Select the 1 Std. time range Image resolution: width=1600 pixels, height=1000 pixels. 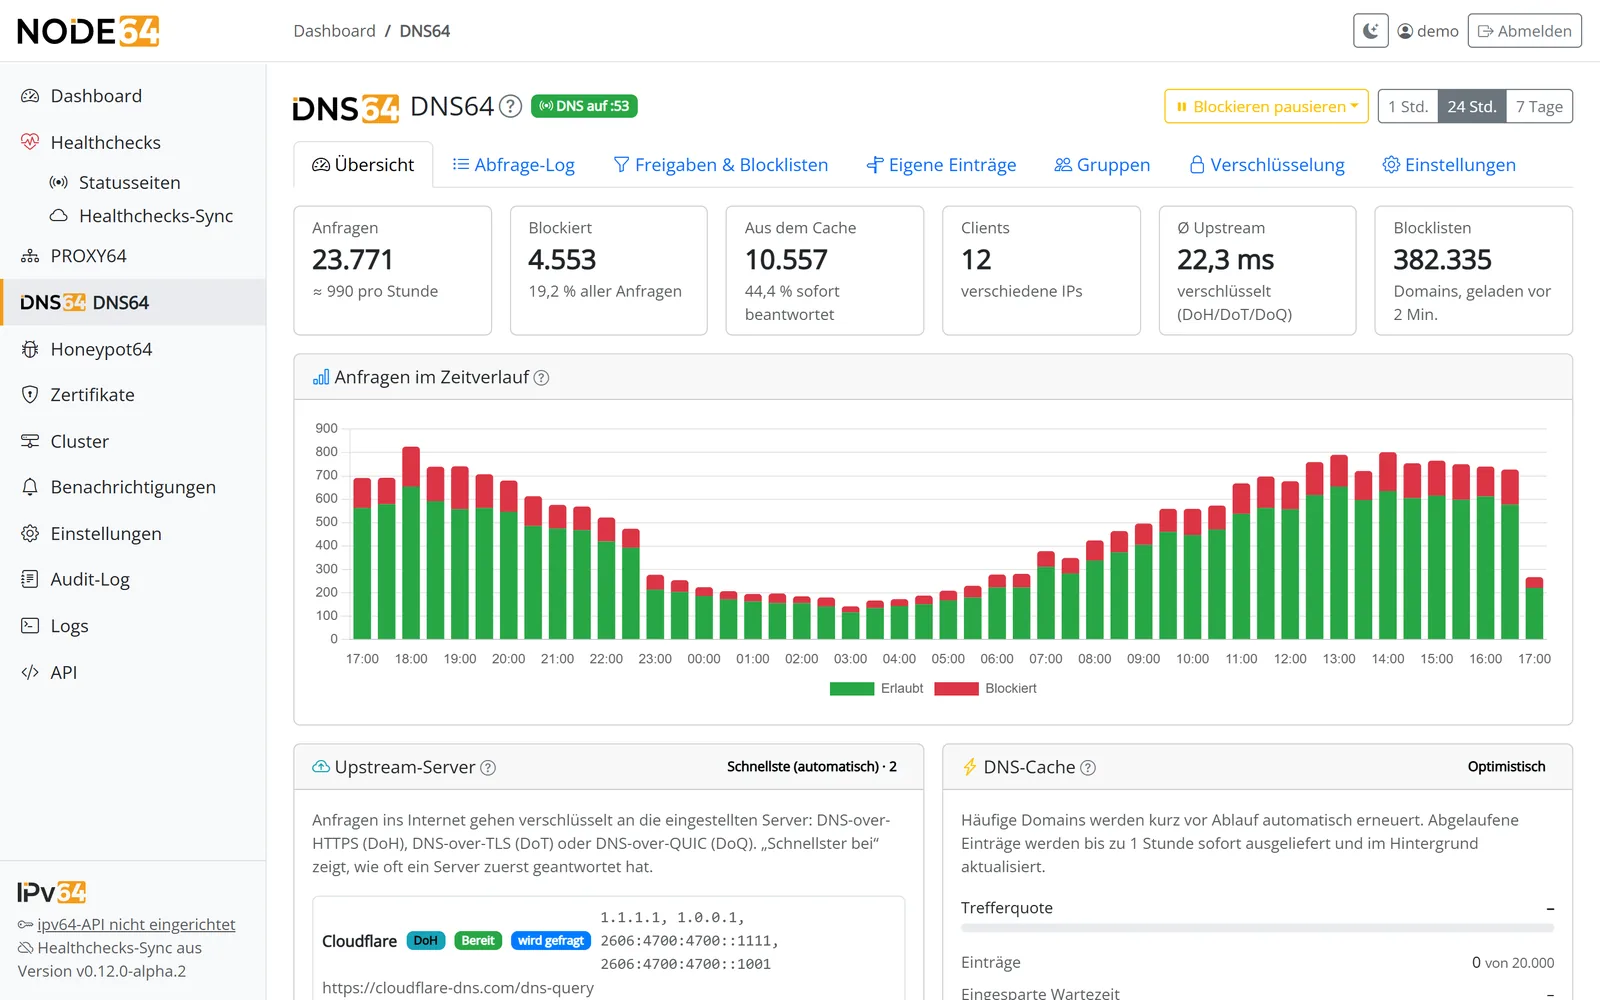pos(1408,106)
